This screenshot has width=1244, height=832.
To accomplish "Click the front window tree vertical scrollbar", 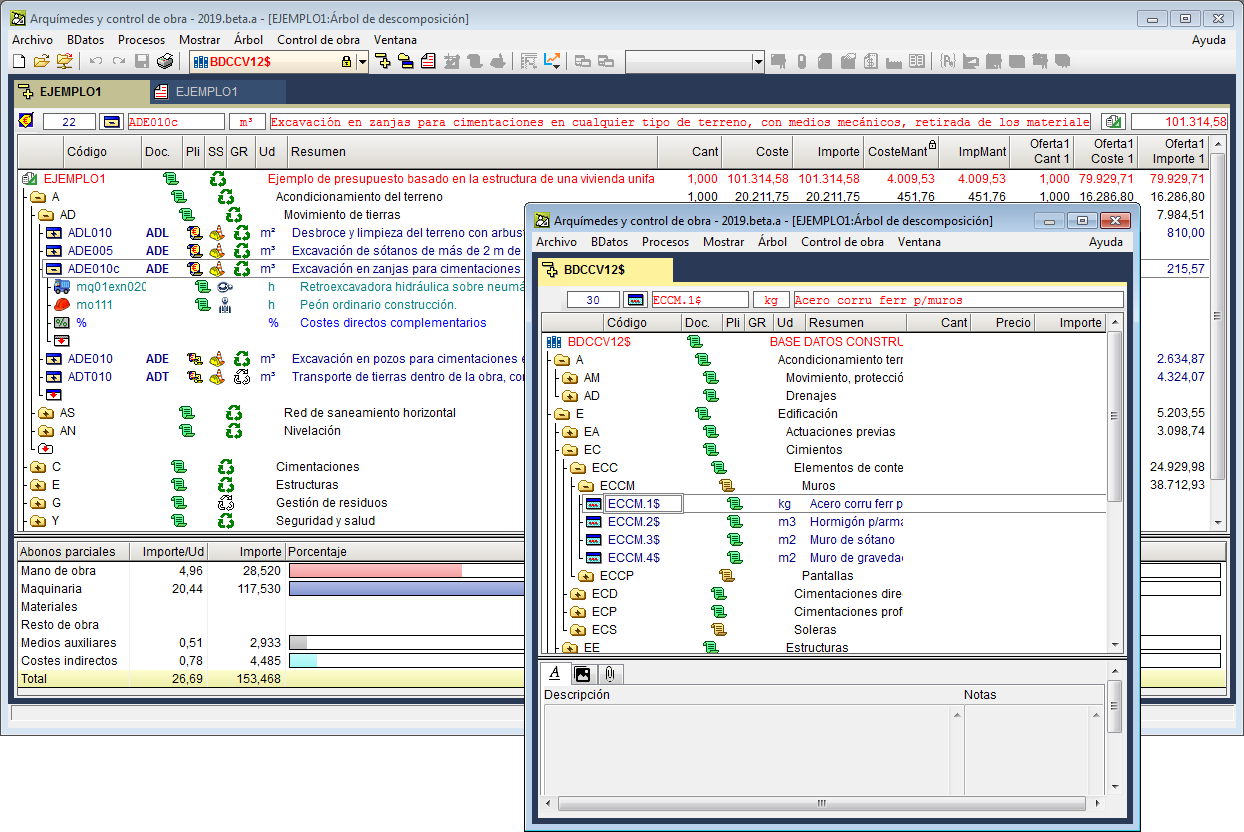I will [x=1116, y=414].
